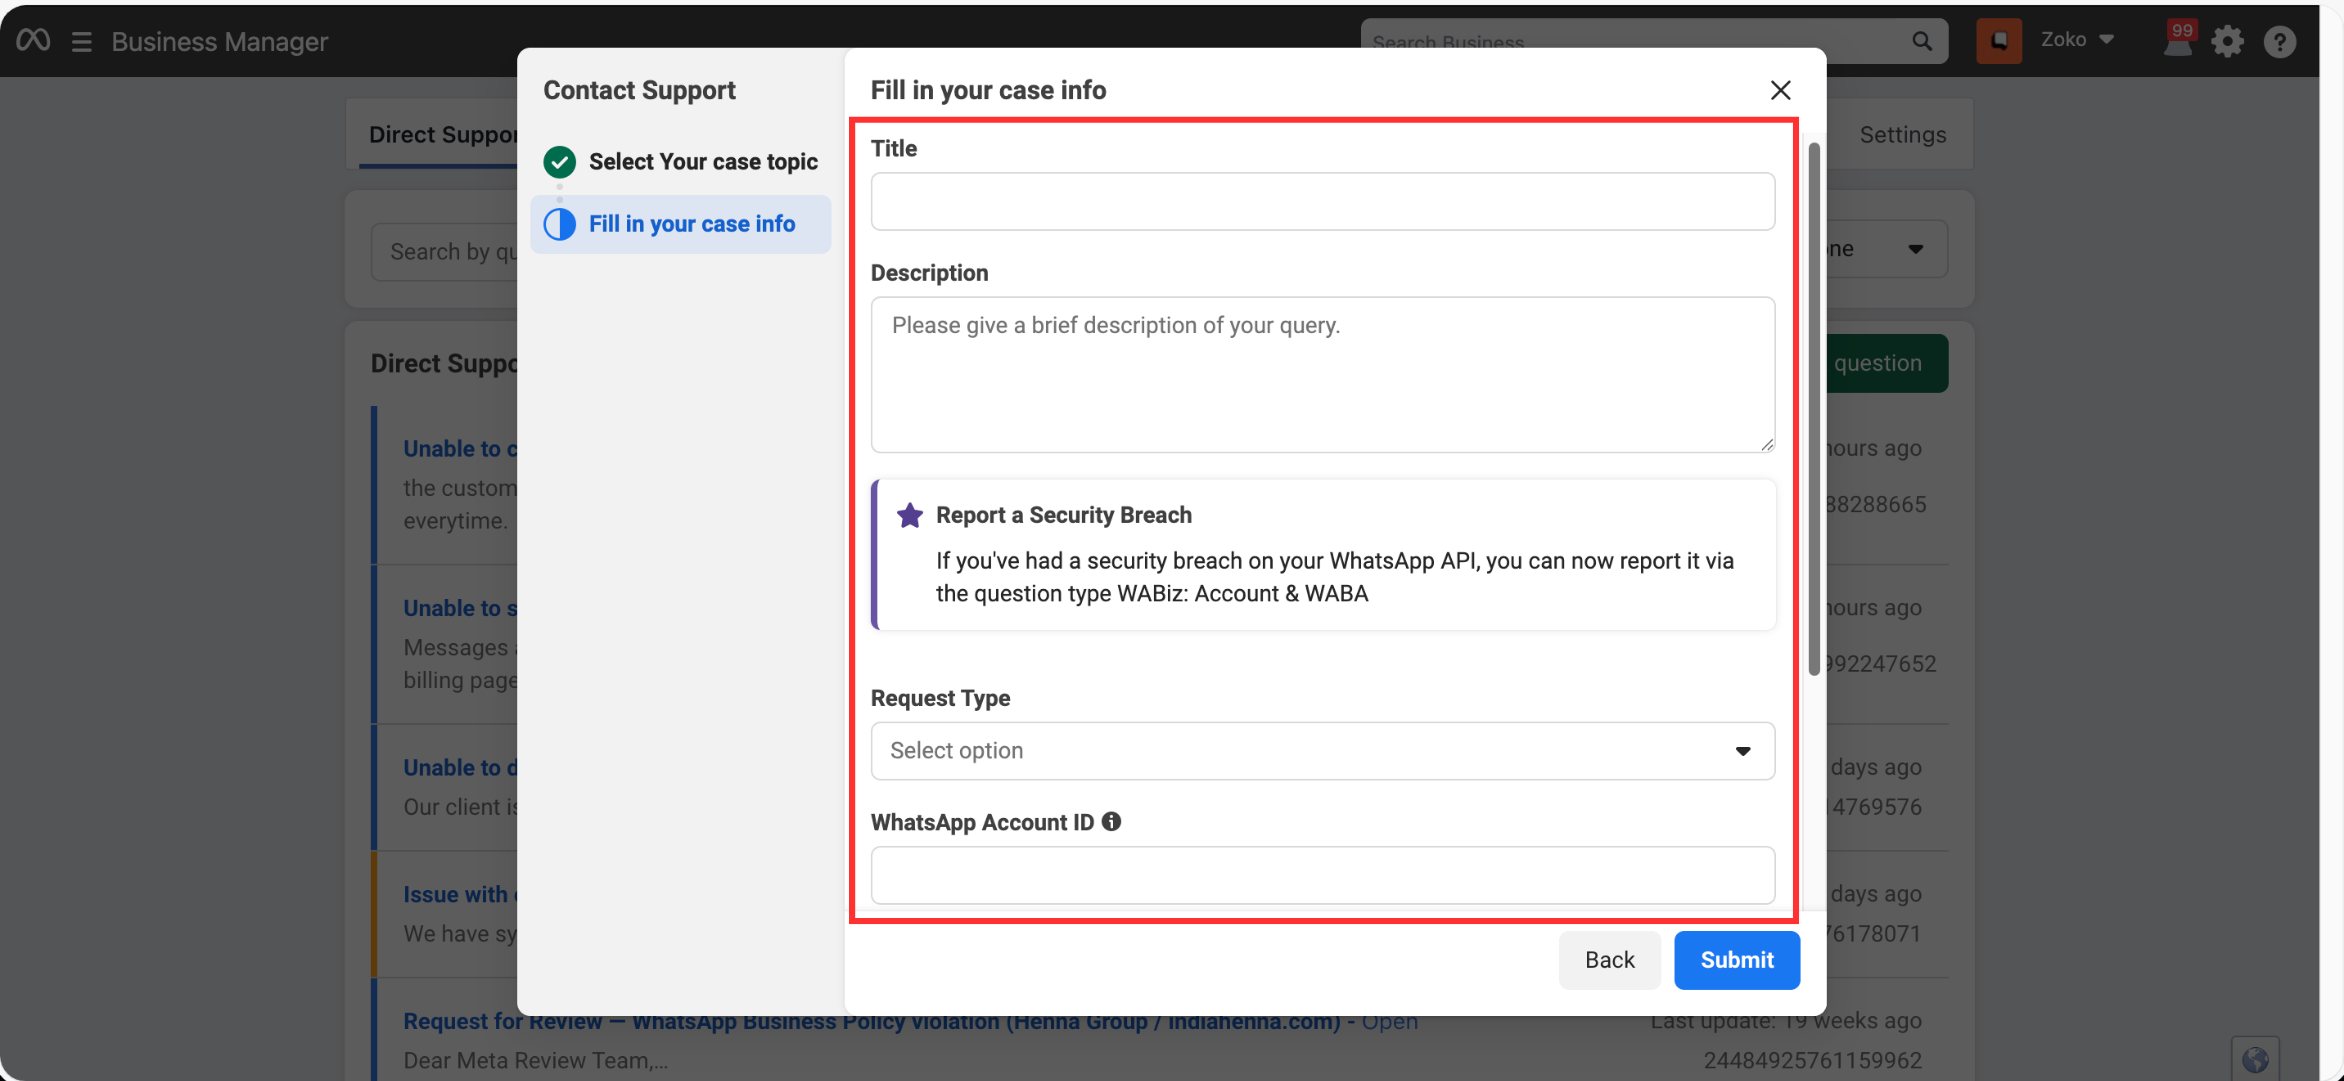The width and height of the screenshot is (2344, 1081).
Task: Open the Zoko account dropdown
Action: (x=2078, y=40)
